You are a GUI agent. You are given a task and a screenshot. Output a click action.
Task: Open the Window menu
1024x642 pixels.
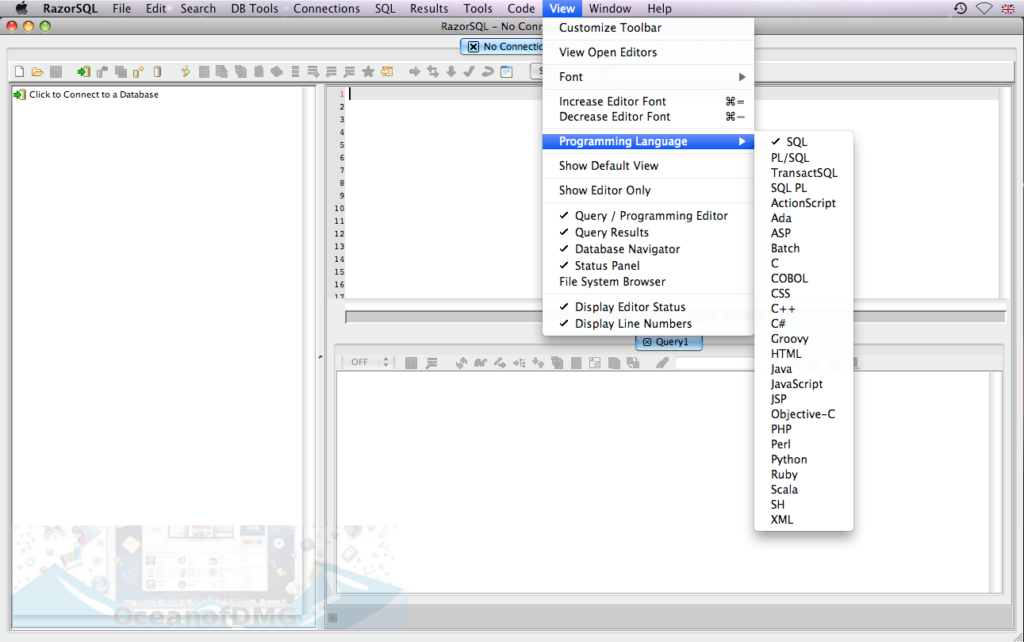[x=610, y=8]
